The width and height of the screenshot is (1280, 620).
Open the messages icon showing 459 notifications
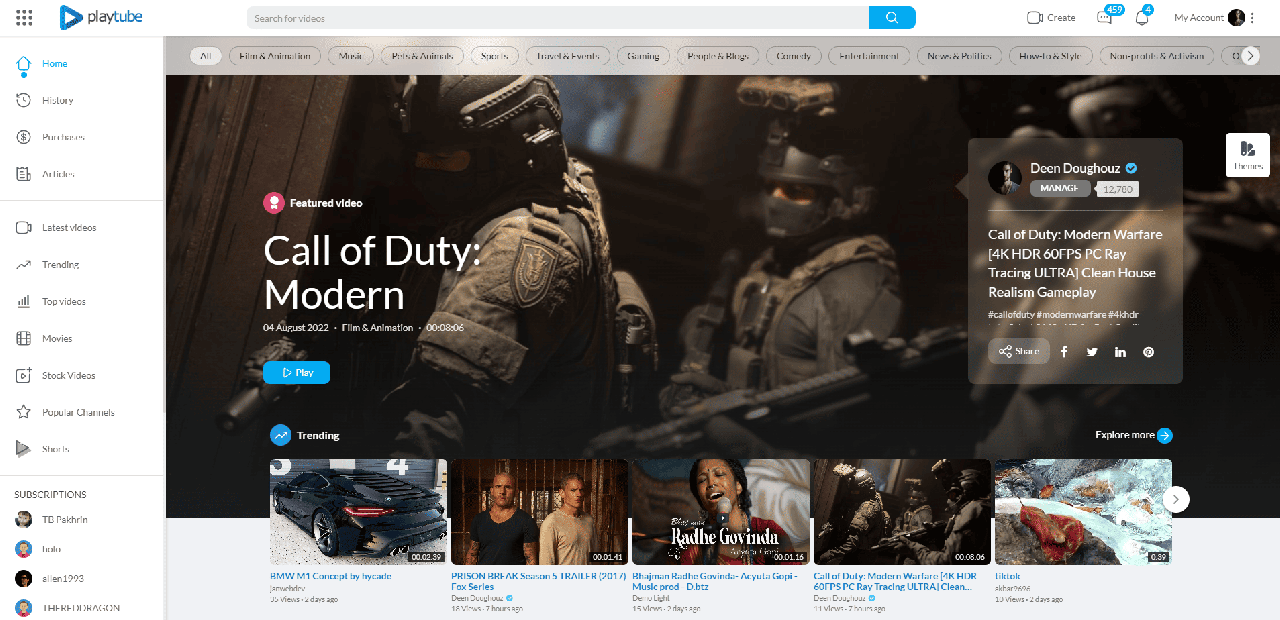point(1104,17)
